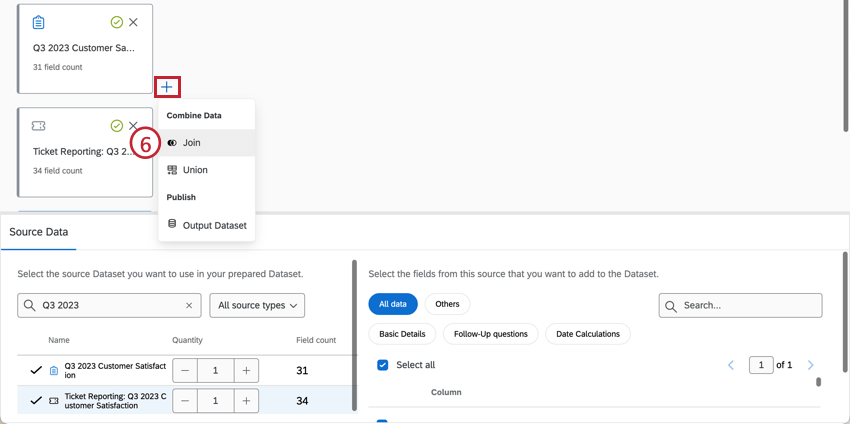
Task: Remove the Ticket Reporting card with X
Action: (x=133, y=126)
